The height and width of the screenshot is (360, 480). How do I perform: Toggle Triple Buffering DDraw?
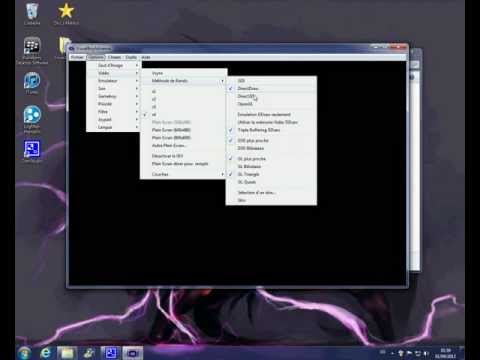coord(271,130)
